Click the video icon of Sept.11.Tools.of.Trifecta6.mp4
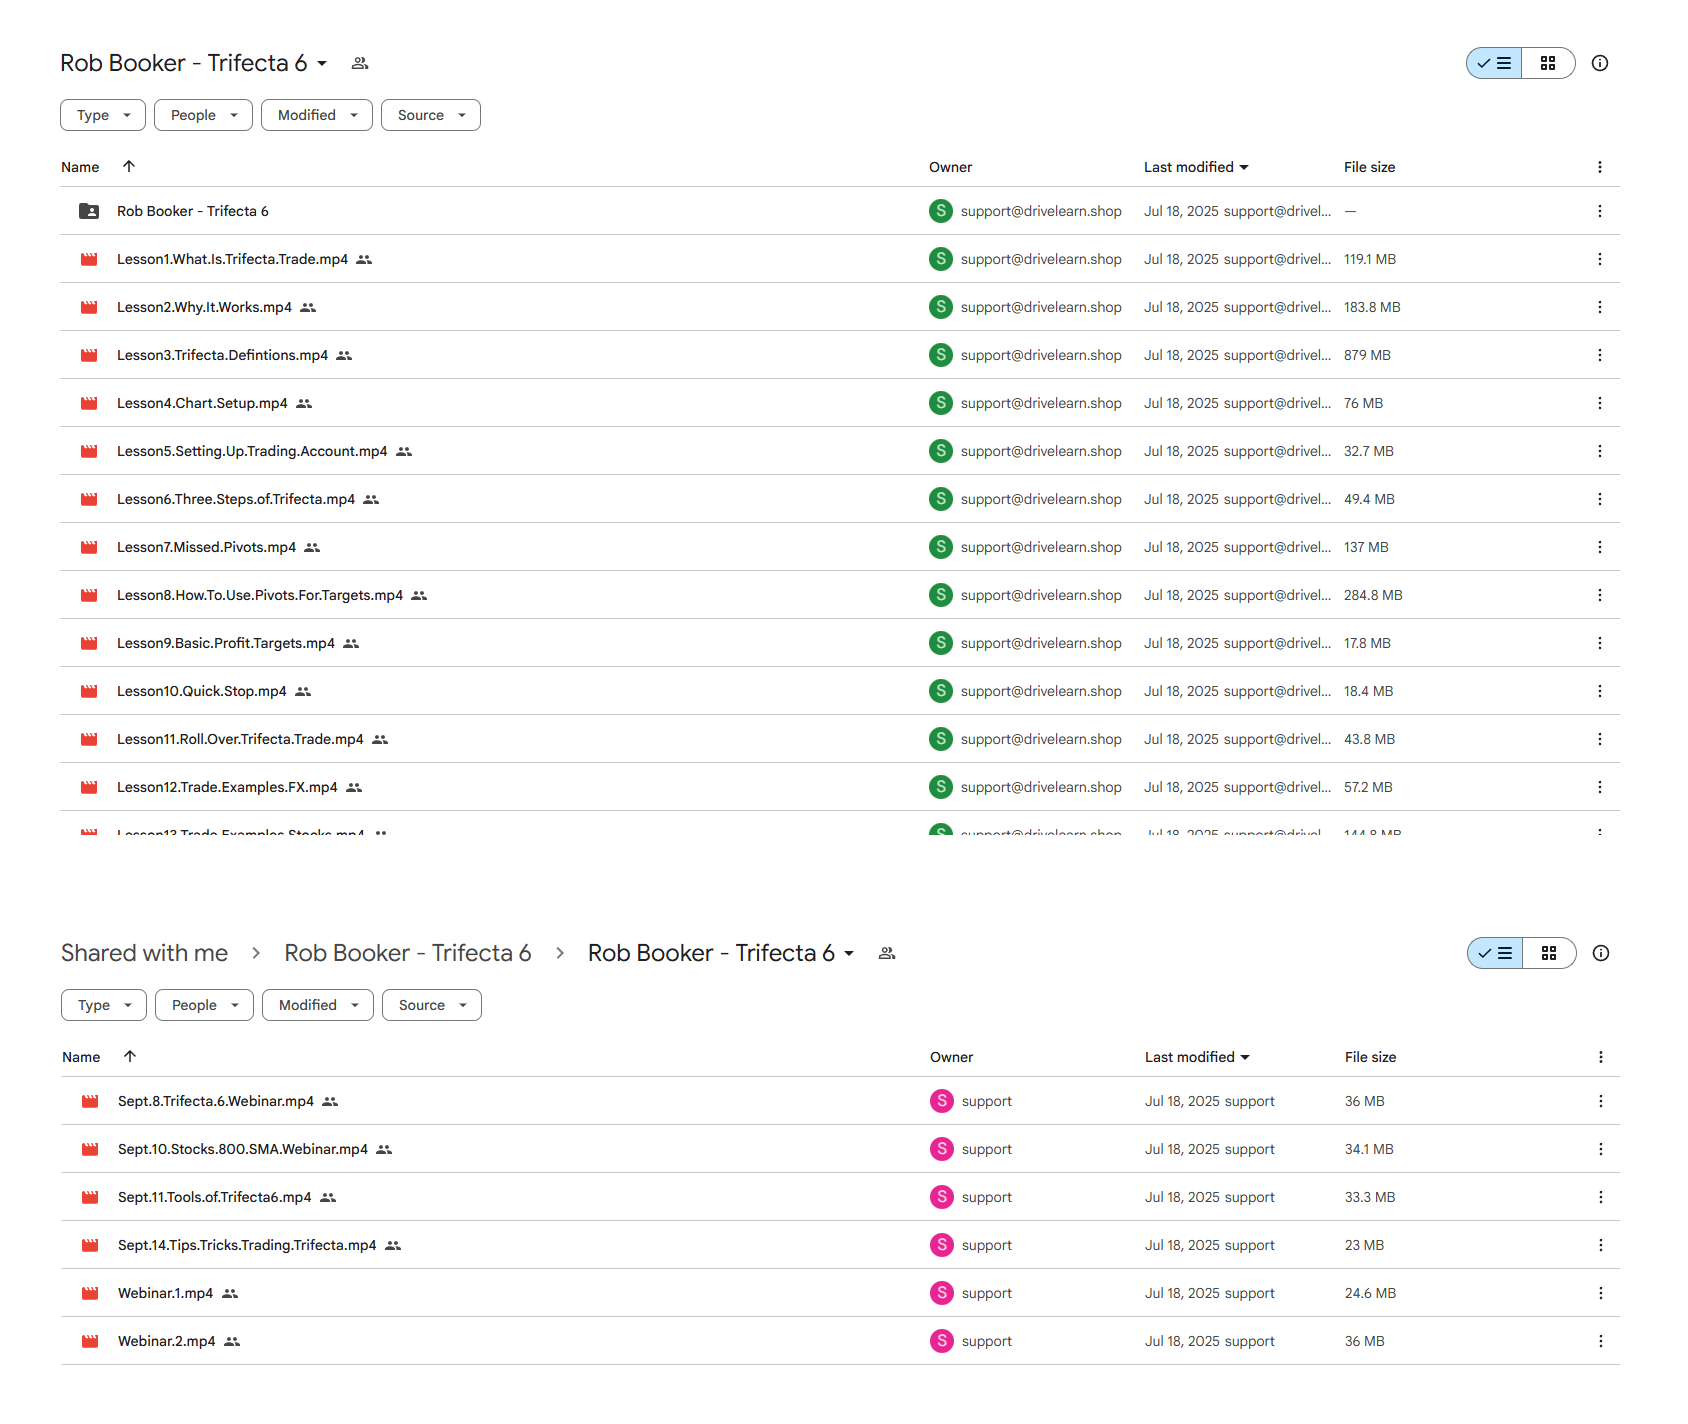The width and height of the screenshot is (1688, 1424). pyautogui.click(x=90, y=1197)
